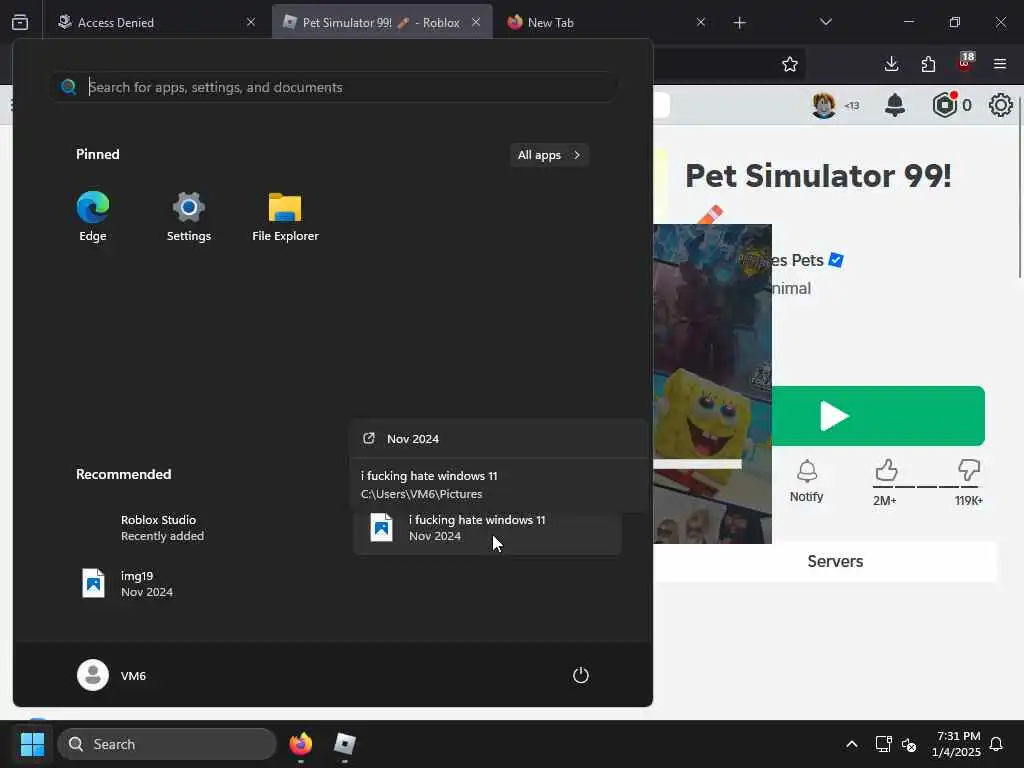Screen dimensions: 1024x768
Task: Open Firefox View icon
Action: coord(20,22)
